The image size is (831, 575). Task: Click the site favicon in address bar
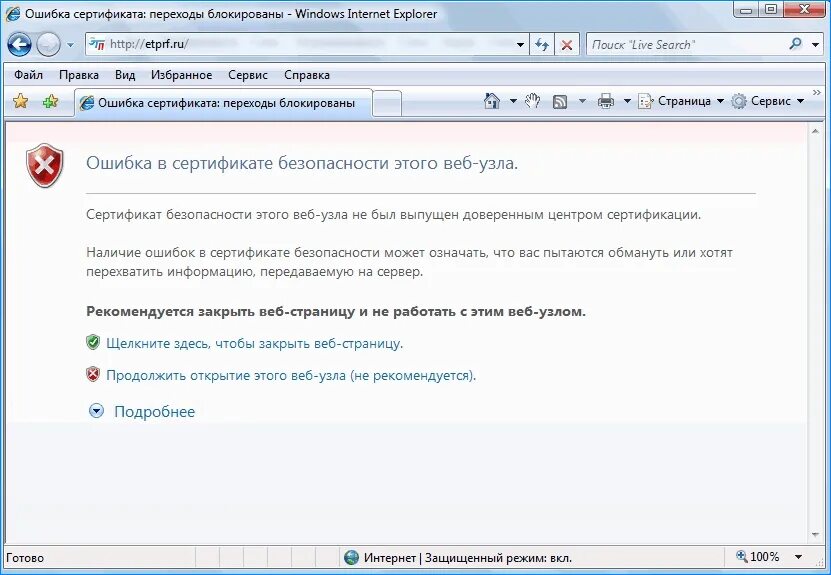point(96,44)
